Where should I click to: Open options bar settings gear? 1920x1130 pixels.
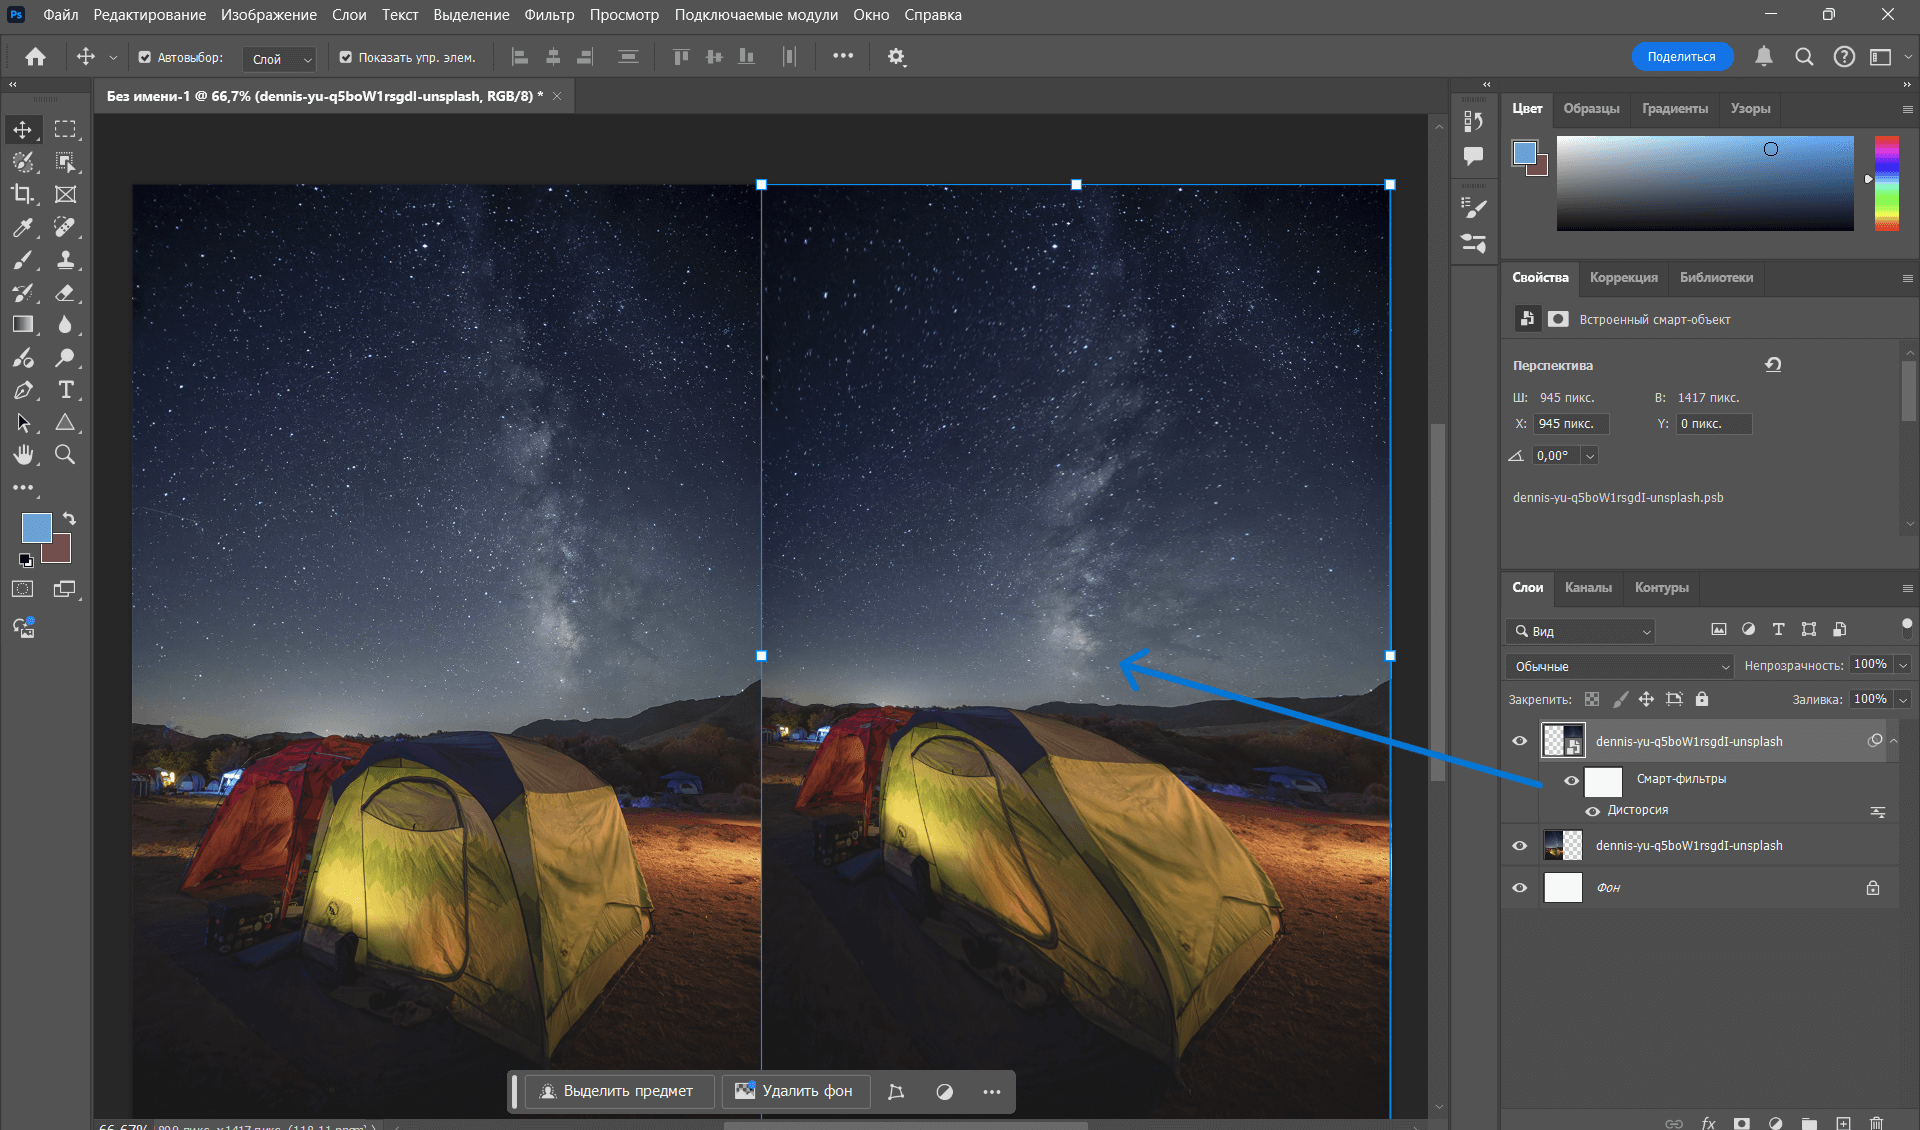click(x=896, y=57)
